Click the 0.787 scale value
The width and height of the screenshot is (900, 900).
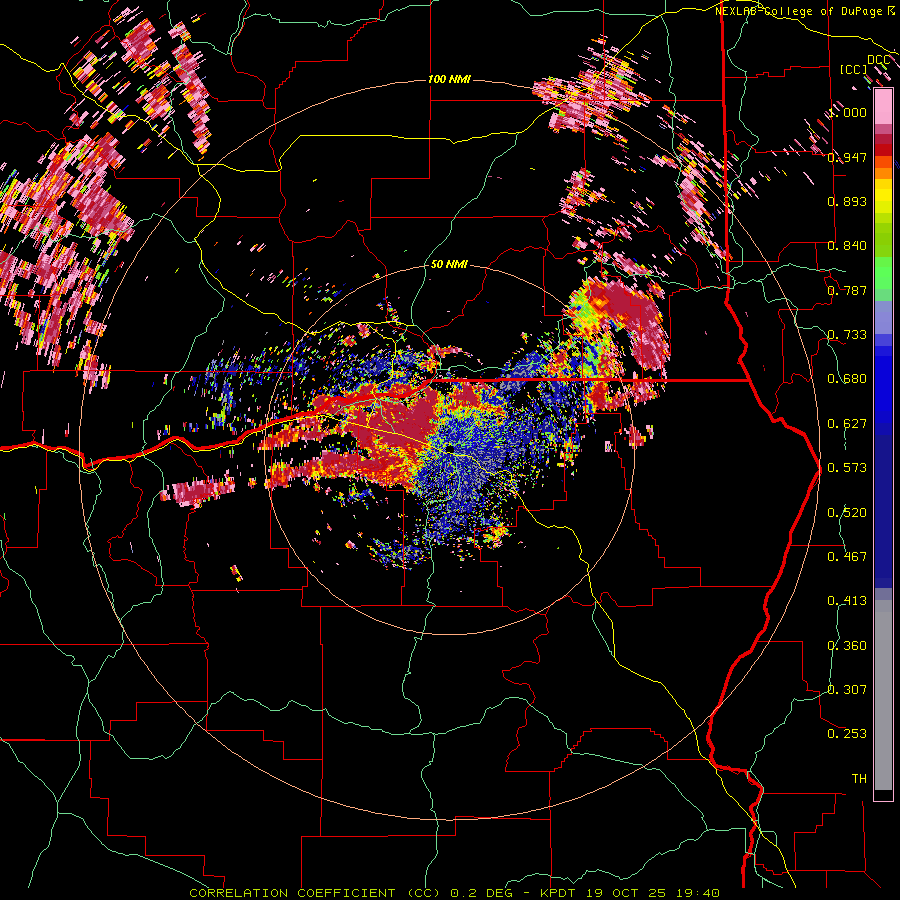pos(847,290)
